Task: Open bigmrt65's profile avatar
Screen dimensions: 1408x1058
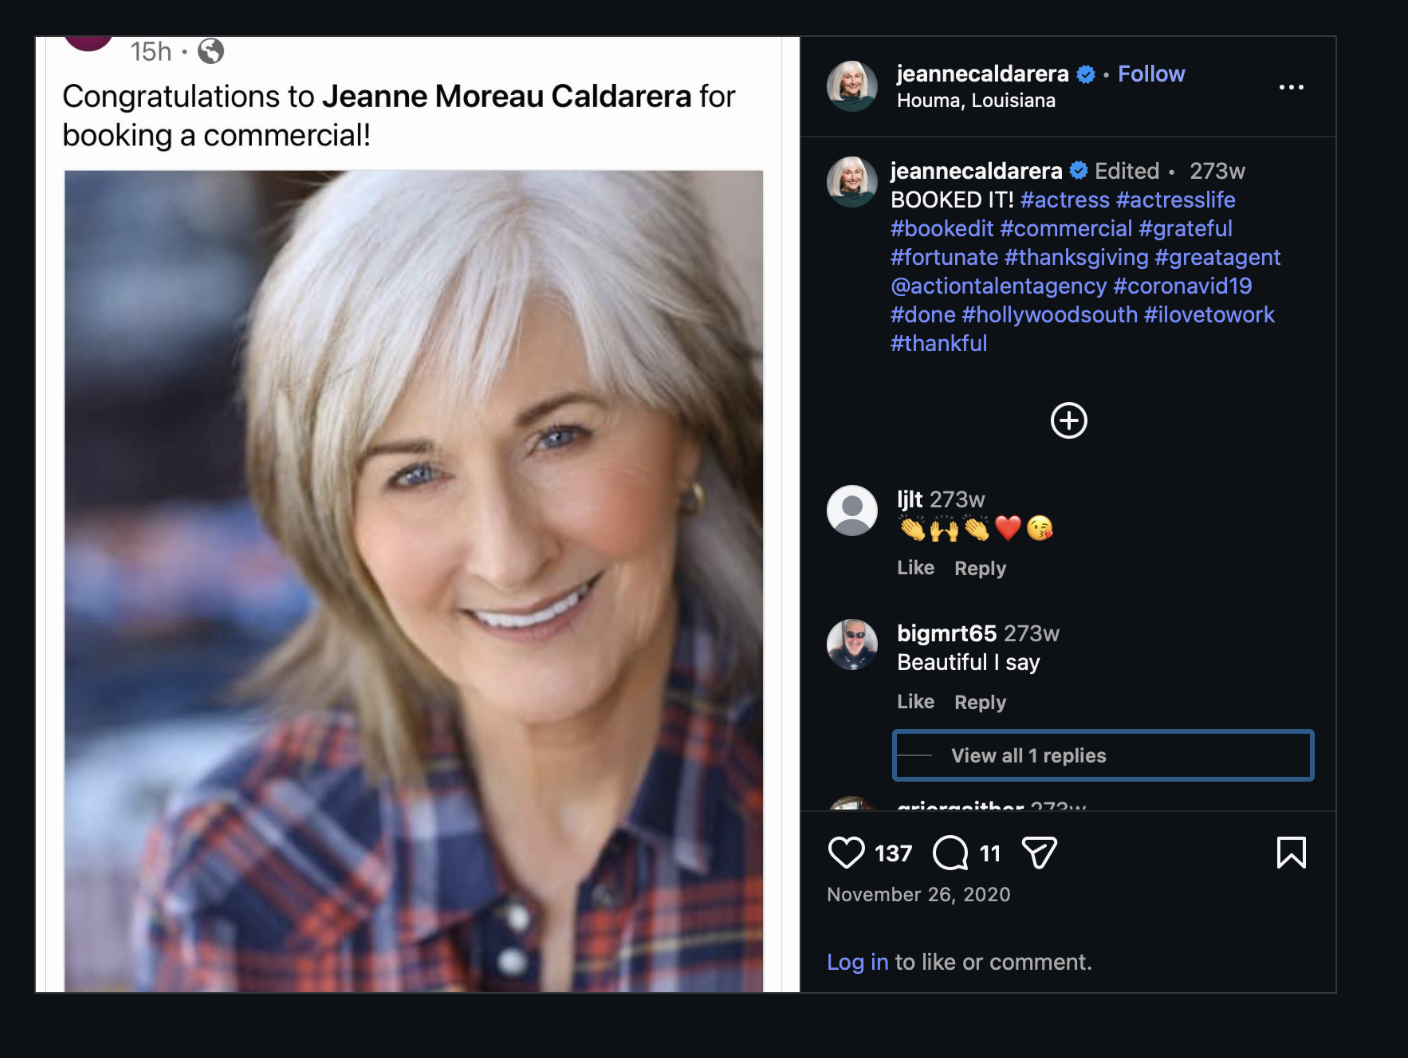Action: click(852, 644)
